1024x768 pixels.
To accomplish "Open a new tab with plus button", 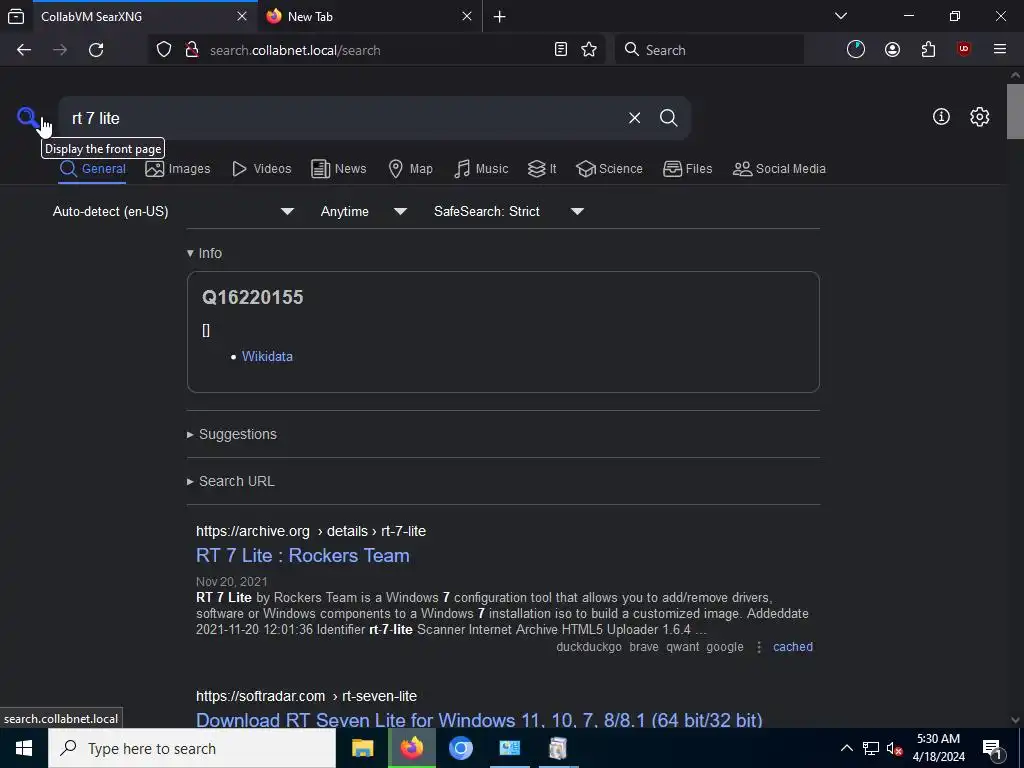I will click(x=500, y=17).
